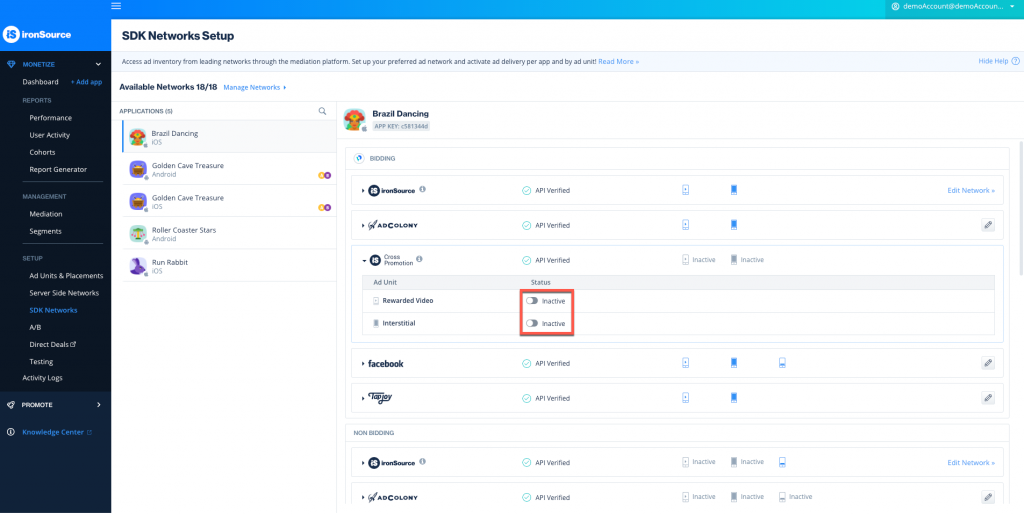Viewport: 1024px width, 514px height.
Task: Expand the facebook network row
Action: tap(363, 363)
